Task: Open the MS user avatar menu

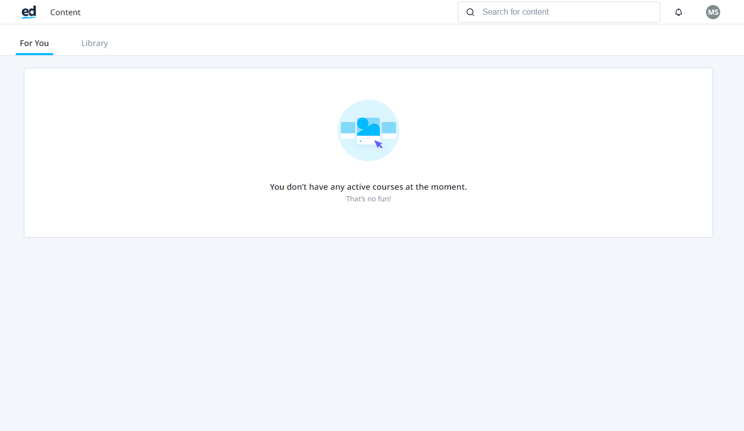Action: tap(713, 12)
